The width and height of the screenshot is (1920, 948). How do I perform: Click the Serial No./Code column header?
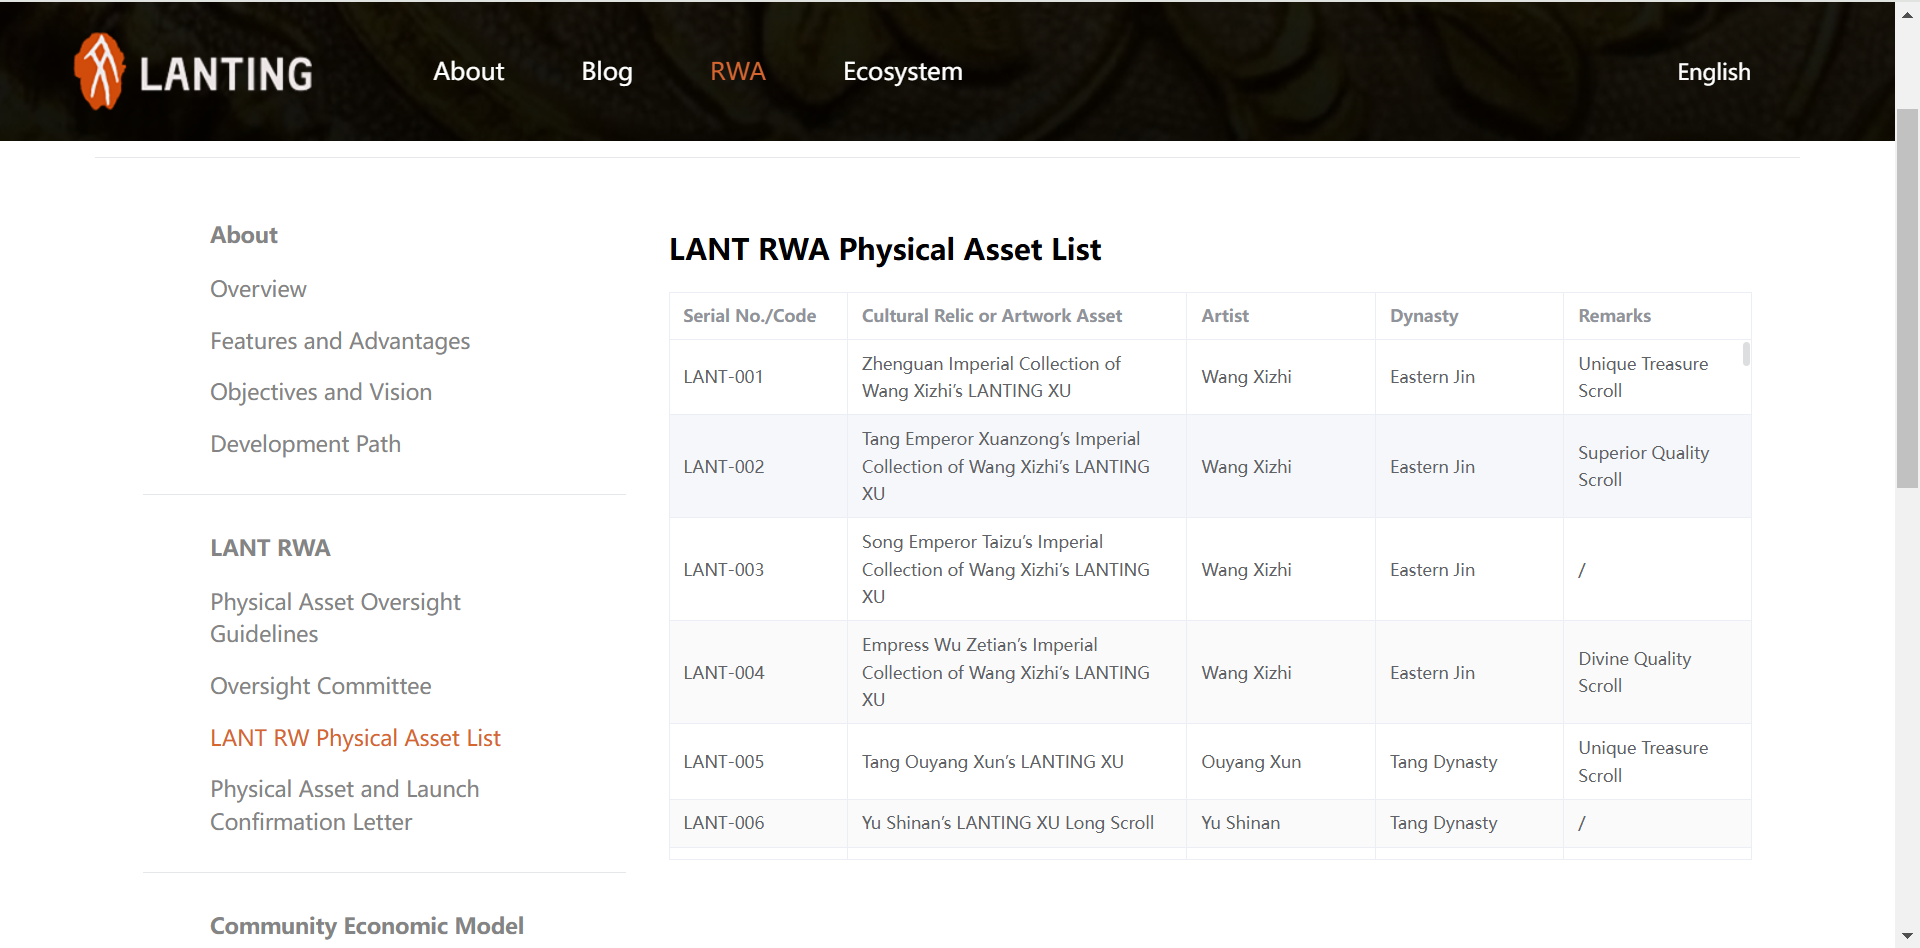click(x=758, y=316)
